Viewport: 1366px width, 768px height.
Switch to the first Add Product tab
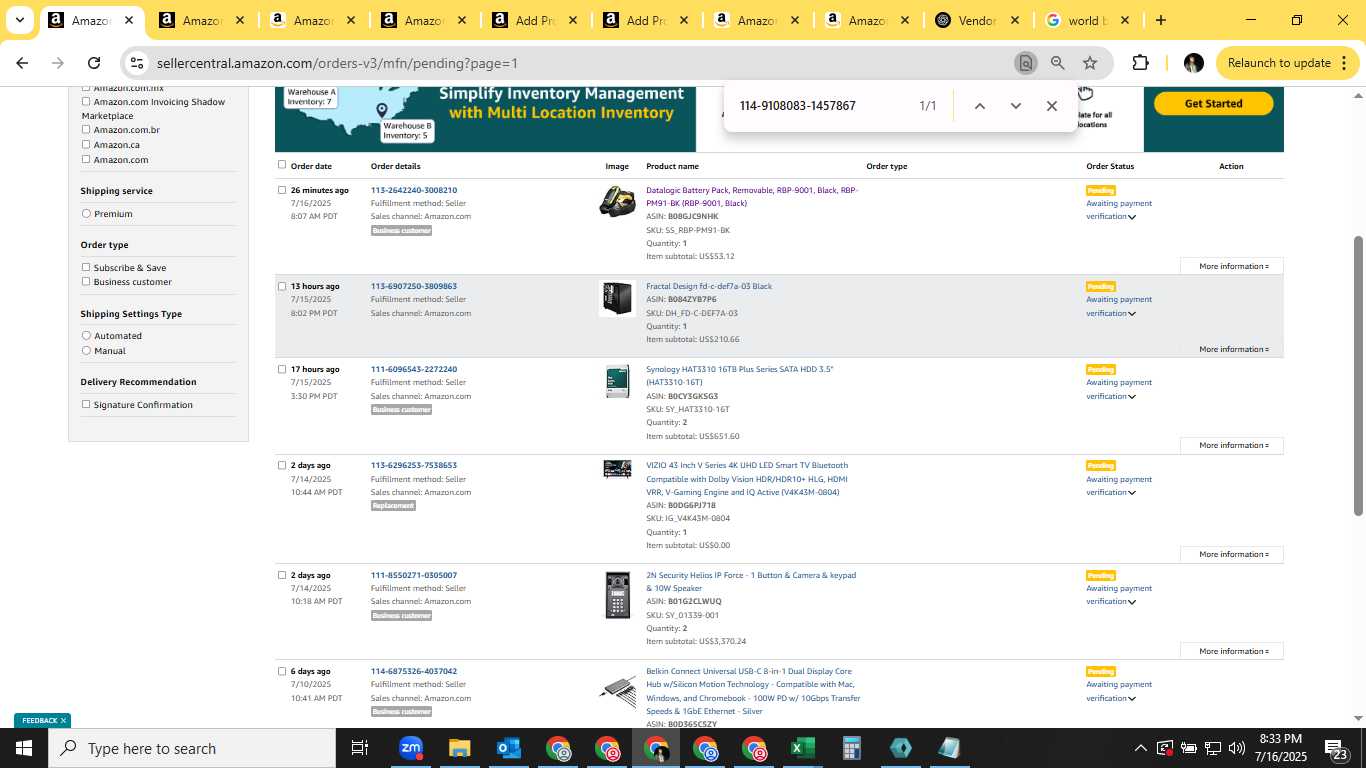click(x=536, y=20)
